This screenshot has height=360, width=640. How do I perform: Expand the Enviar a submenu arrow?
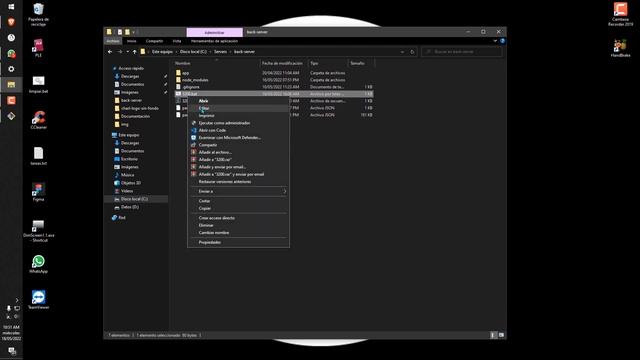[x=284, y=191]
